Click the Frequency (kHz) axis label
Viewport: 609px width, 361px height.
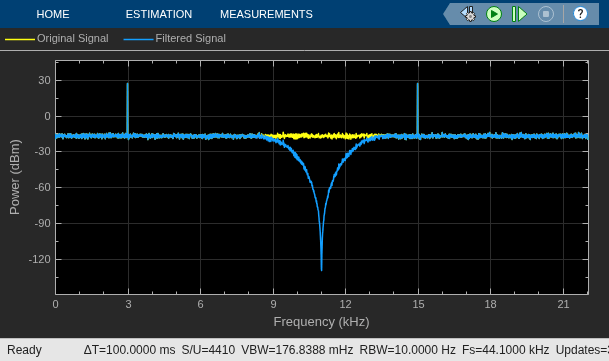click(x=321, y=322)
